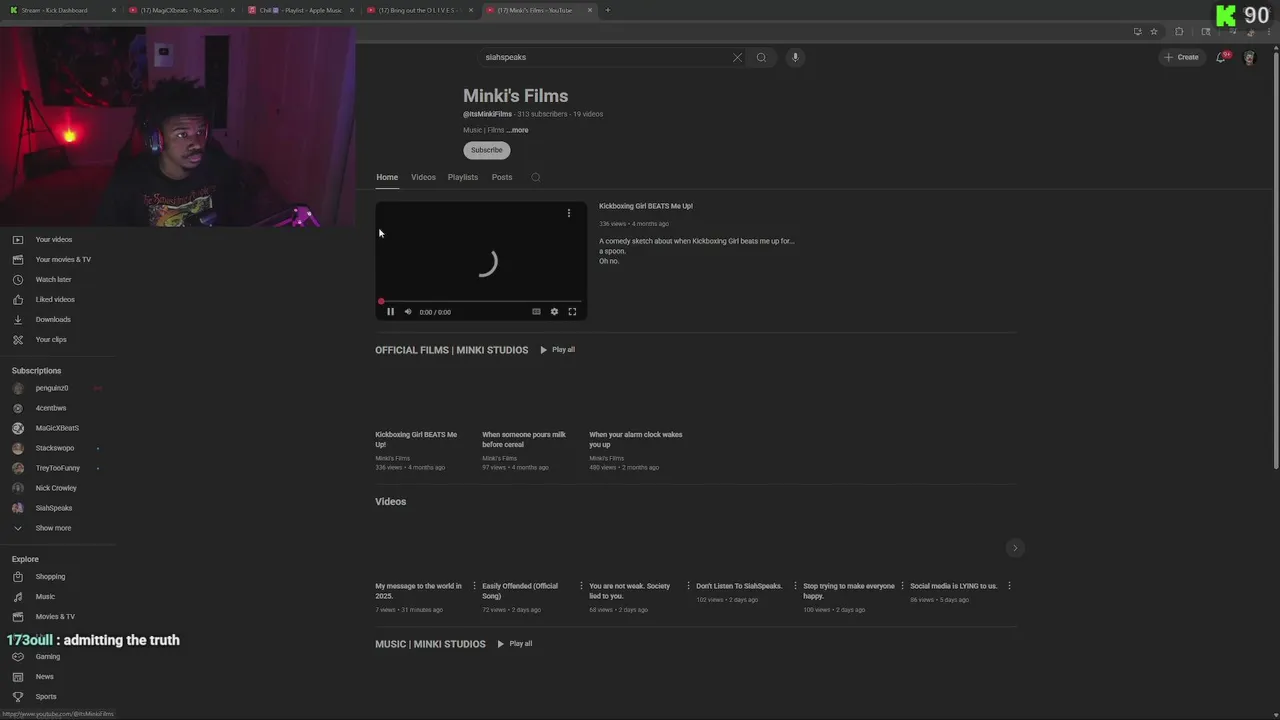Pause the featured video player
Screen dimensions: 1280x720
pyautogui.click(x=390, y=312)
